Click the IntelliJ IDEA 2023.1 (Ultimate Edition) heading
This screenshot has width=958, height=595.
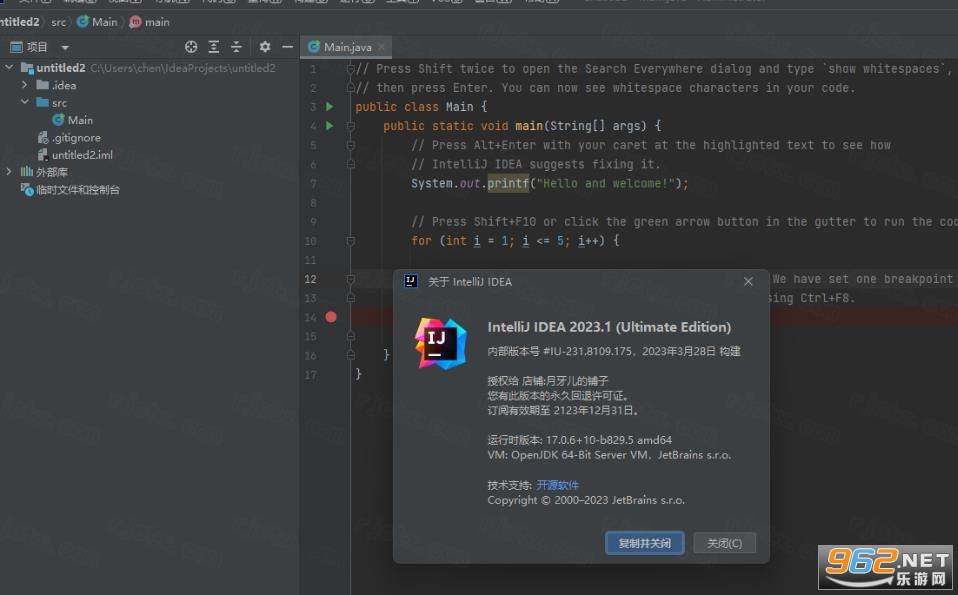[x=609, y=327]
